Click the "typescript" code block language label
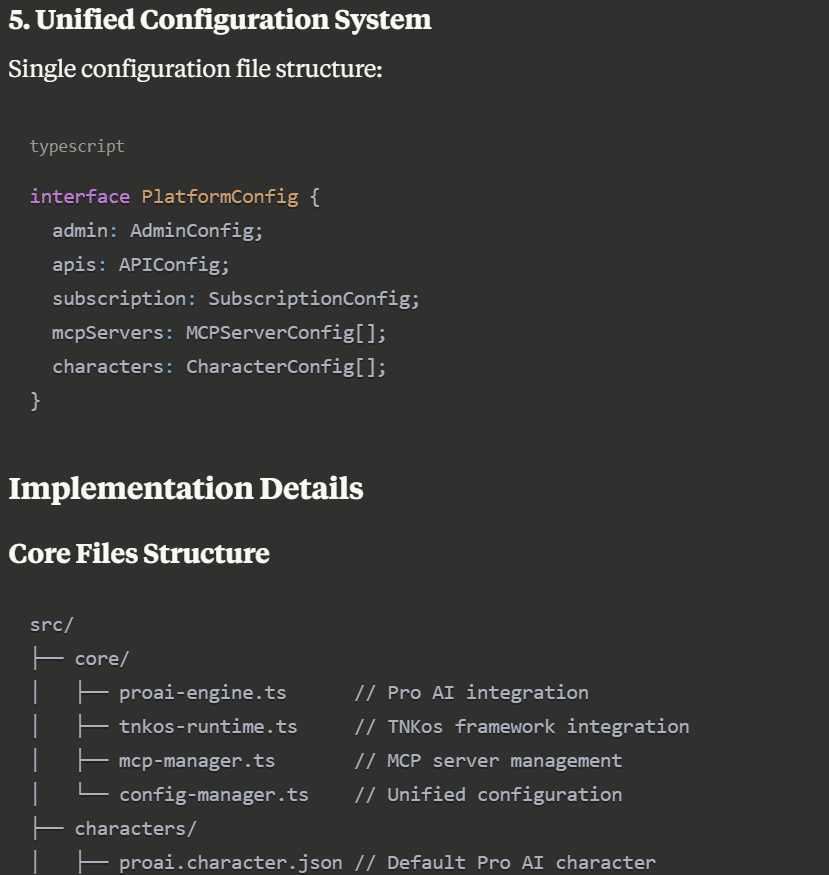The image size is (829, 875). tap(77, 146)
